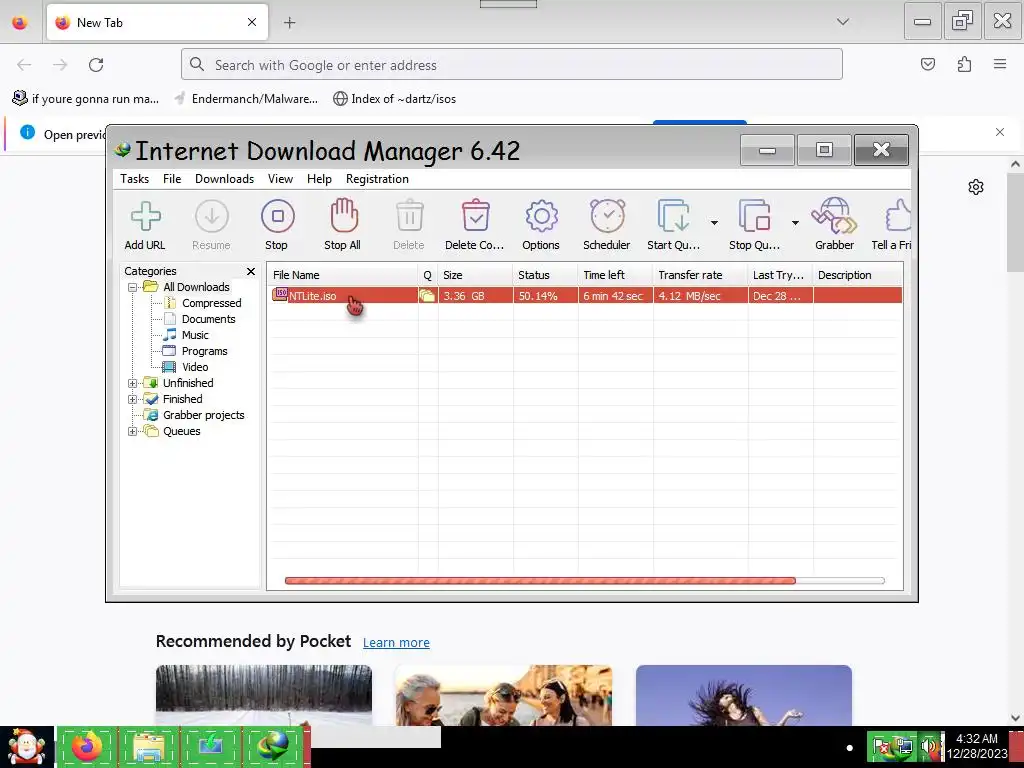Click Learn more link beside Pocket

(x=396, y=643)
